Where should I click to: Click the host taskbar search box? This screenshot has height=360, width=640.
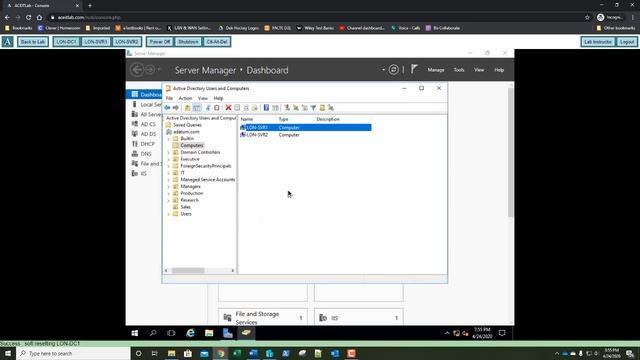[73, 353]
